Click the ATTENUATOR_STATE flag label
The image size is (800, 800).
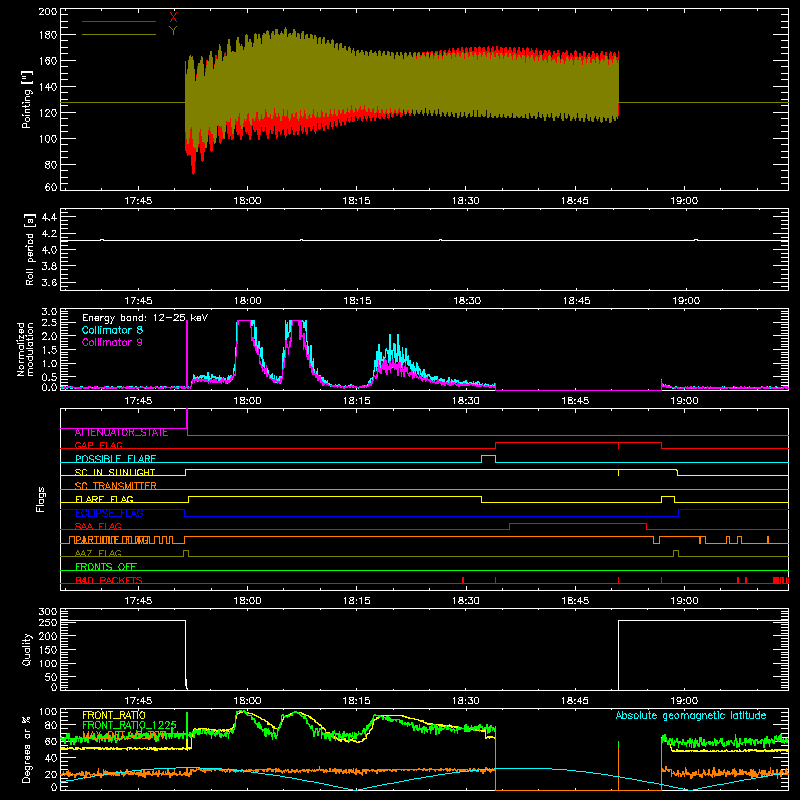click(121, 432)
